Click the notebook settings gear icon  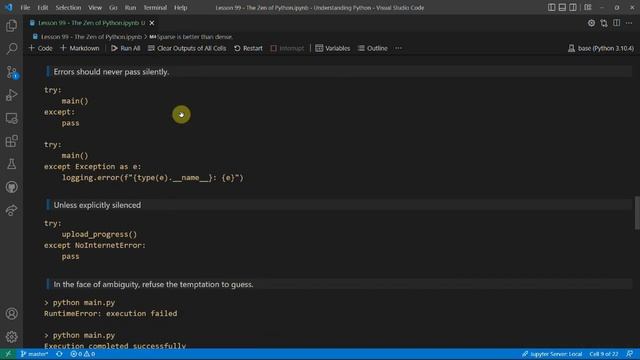tap(591, 23)
